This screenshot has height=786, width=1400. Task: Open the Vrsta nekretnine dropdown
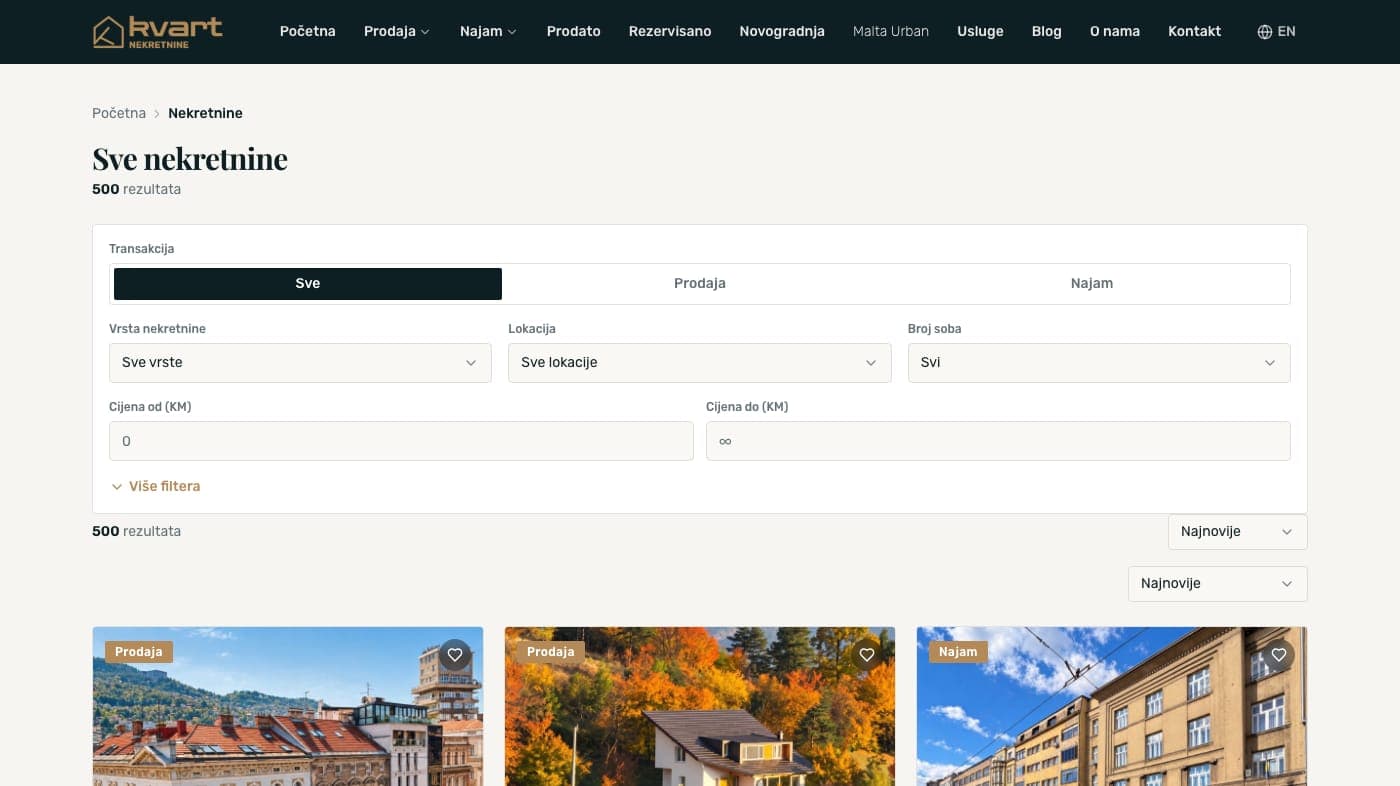(300, 363)
